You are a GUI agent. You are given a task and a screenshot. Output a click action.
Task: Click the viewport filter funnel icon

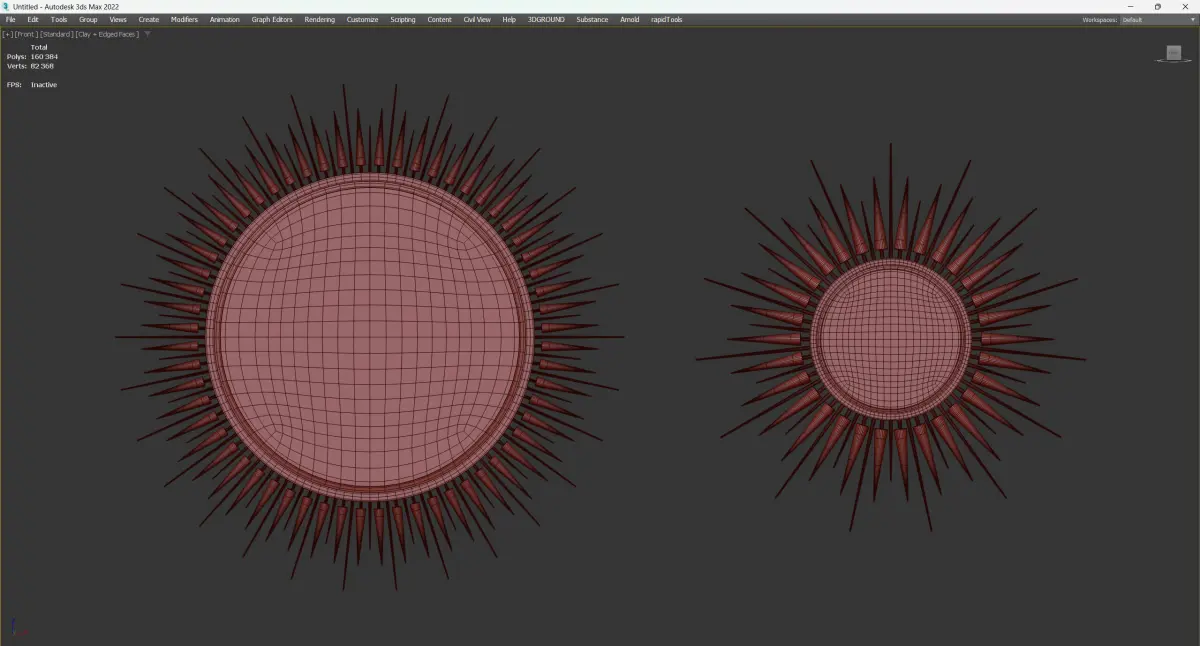coord(148,34)
